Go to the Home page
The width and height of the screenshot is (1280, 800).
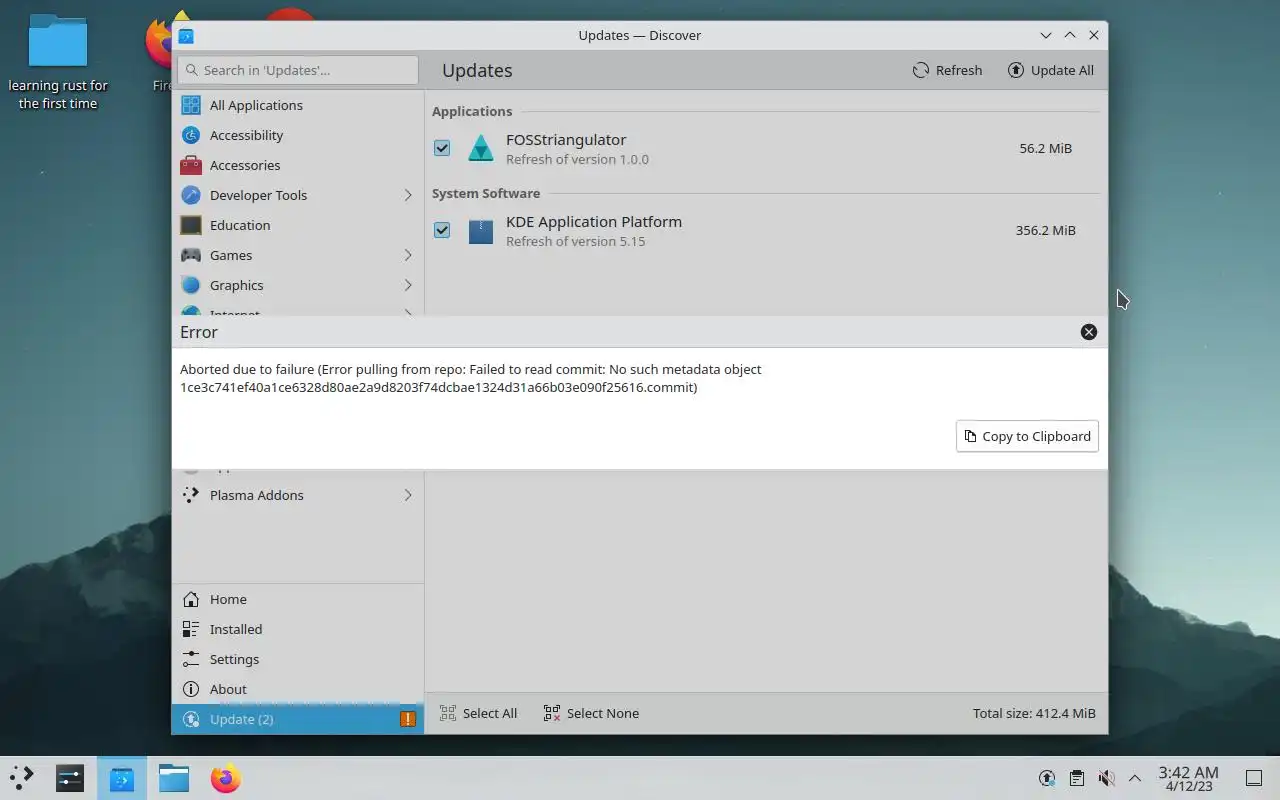pyautogui.click(x=298, y=599)
